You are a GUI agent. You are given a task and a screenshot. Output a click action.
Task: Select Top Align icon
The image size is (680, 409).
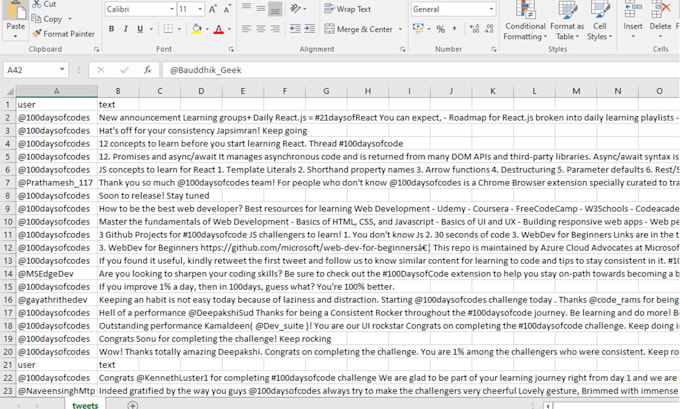click(x=246, y=8)
